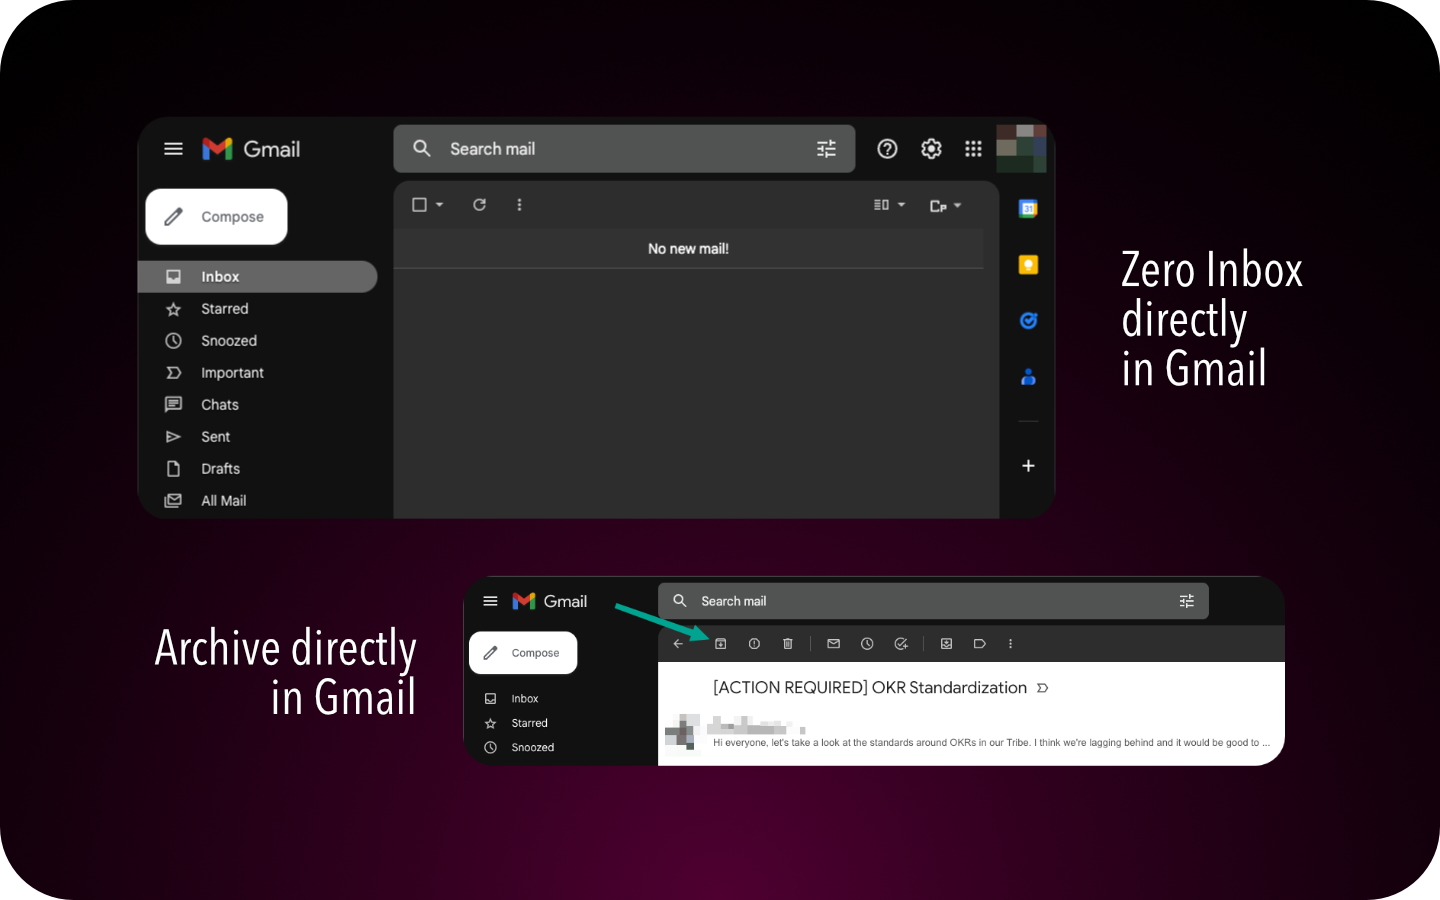Viewport: 1440px width, 900px height.
Task: Mark the email as unread
Action: (833, 644)
